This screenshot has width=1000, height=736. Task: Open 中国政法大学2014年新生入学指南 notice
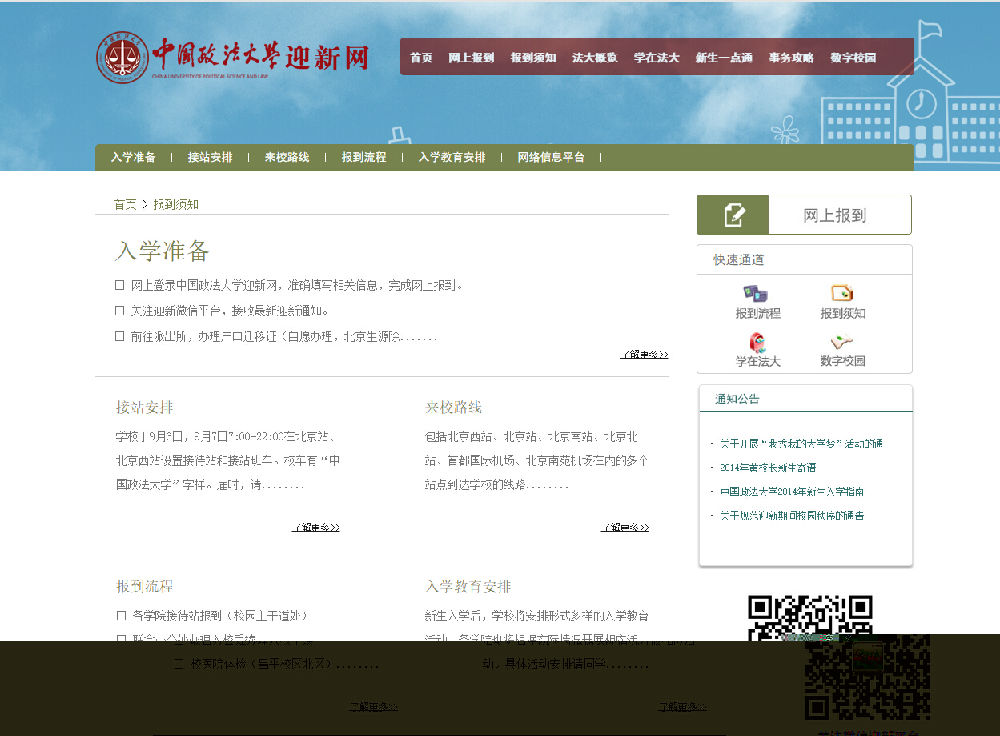tap(791, 492)
